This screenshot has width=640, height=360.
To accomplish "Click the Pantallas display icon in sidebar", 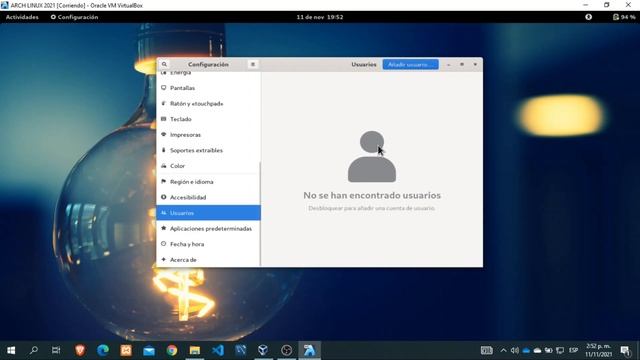I will [x=164, y=88].
